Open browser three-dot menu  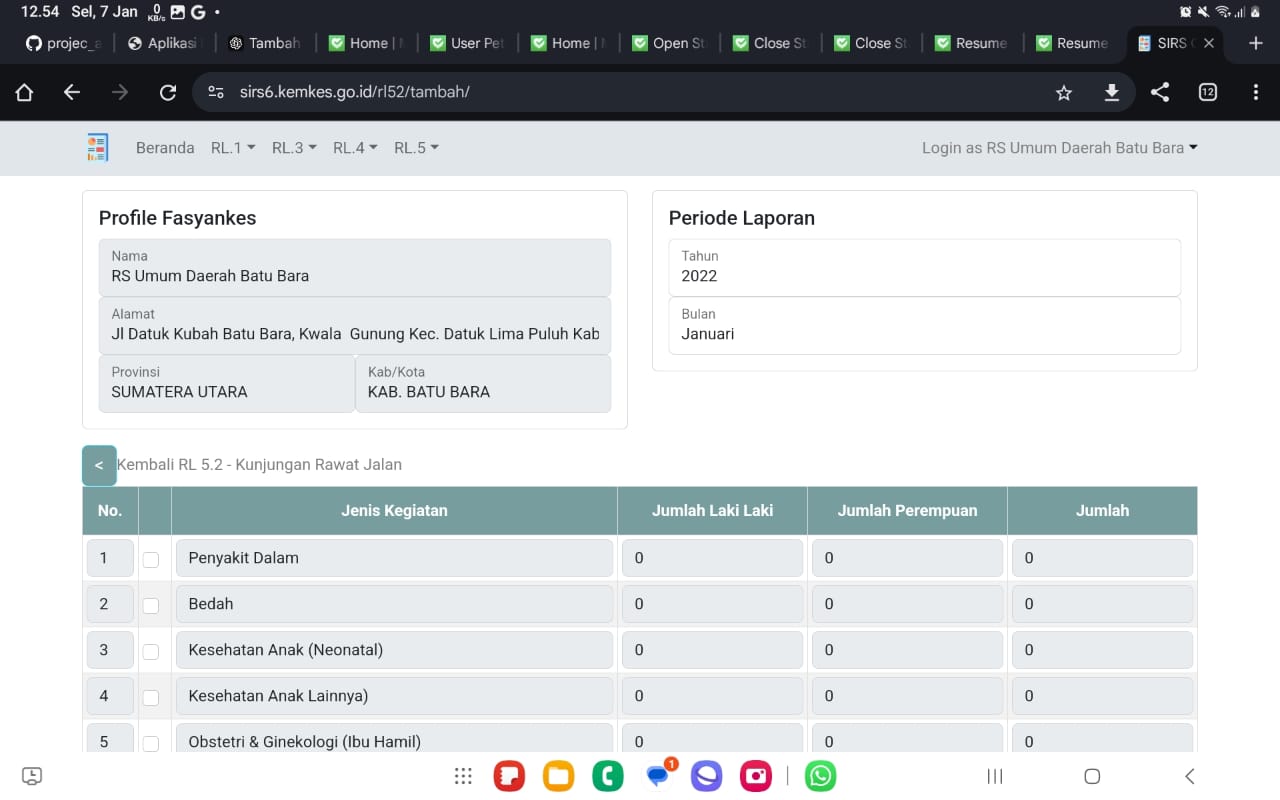(1256, 92)
